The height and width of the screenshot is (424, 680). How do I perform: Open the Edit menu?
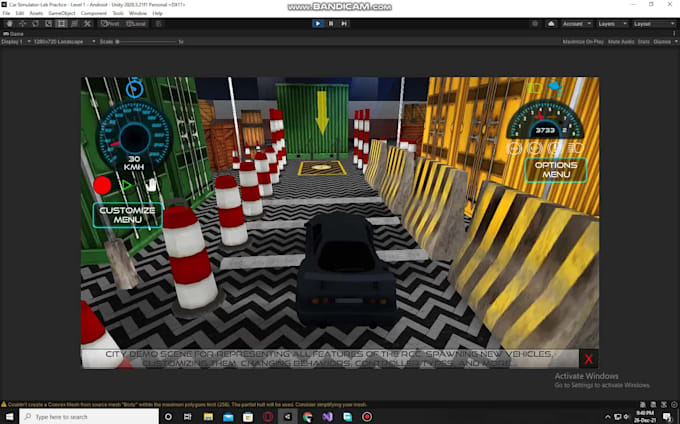20,13
